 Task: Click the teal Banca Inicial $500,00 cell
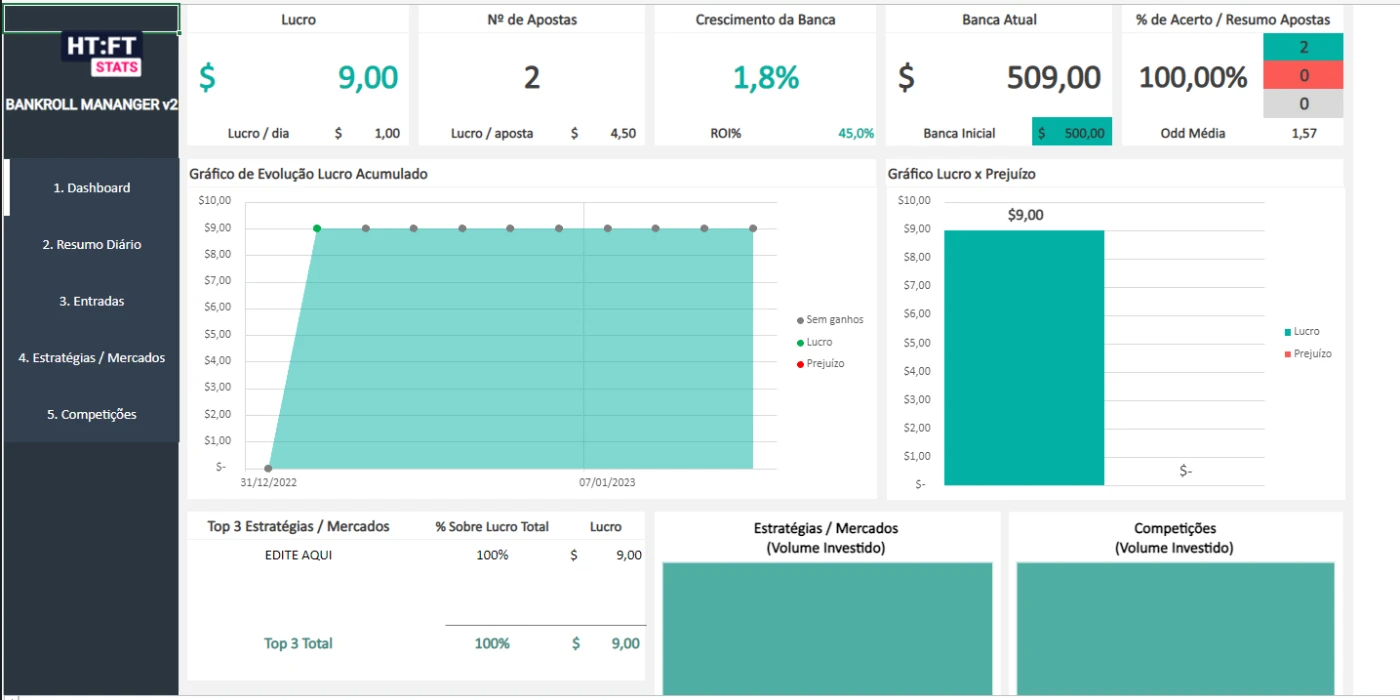click(1071, 133)
